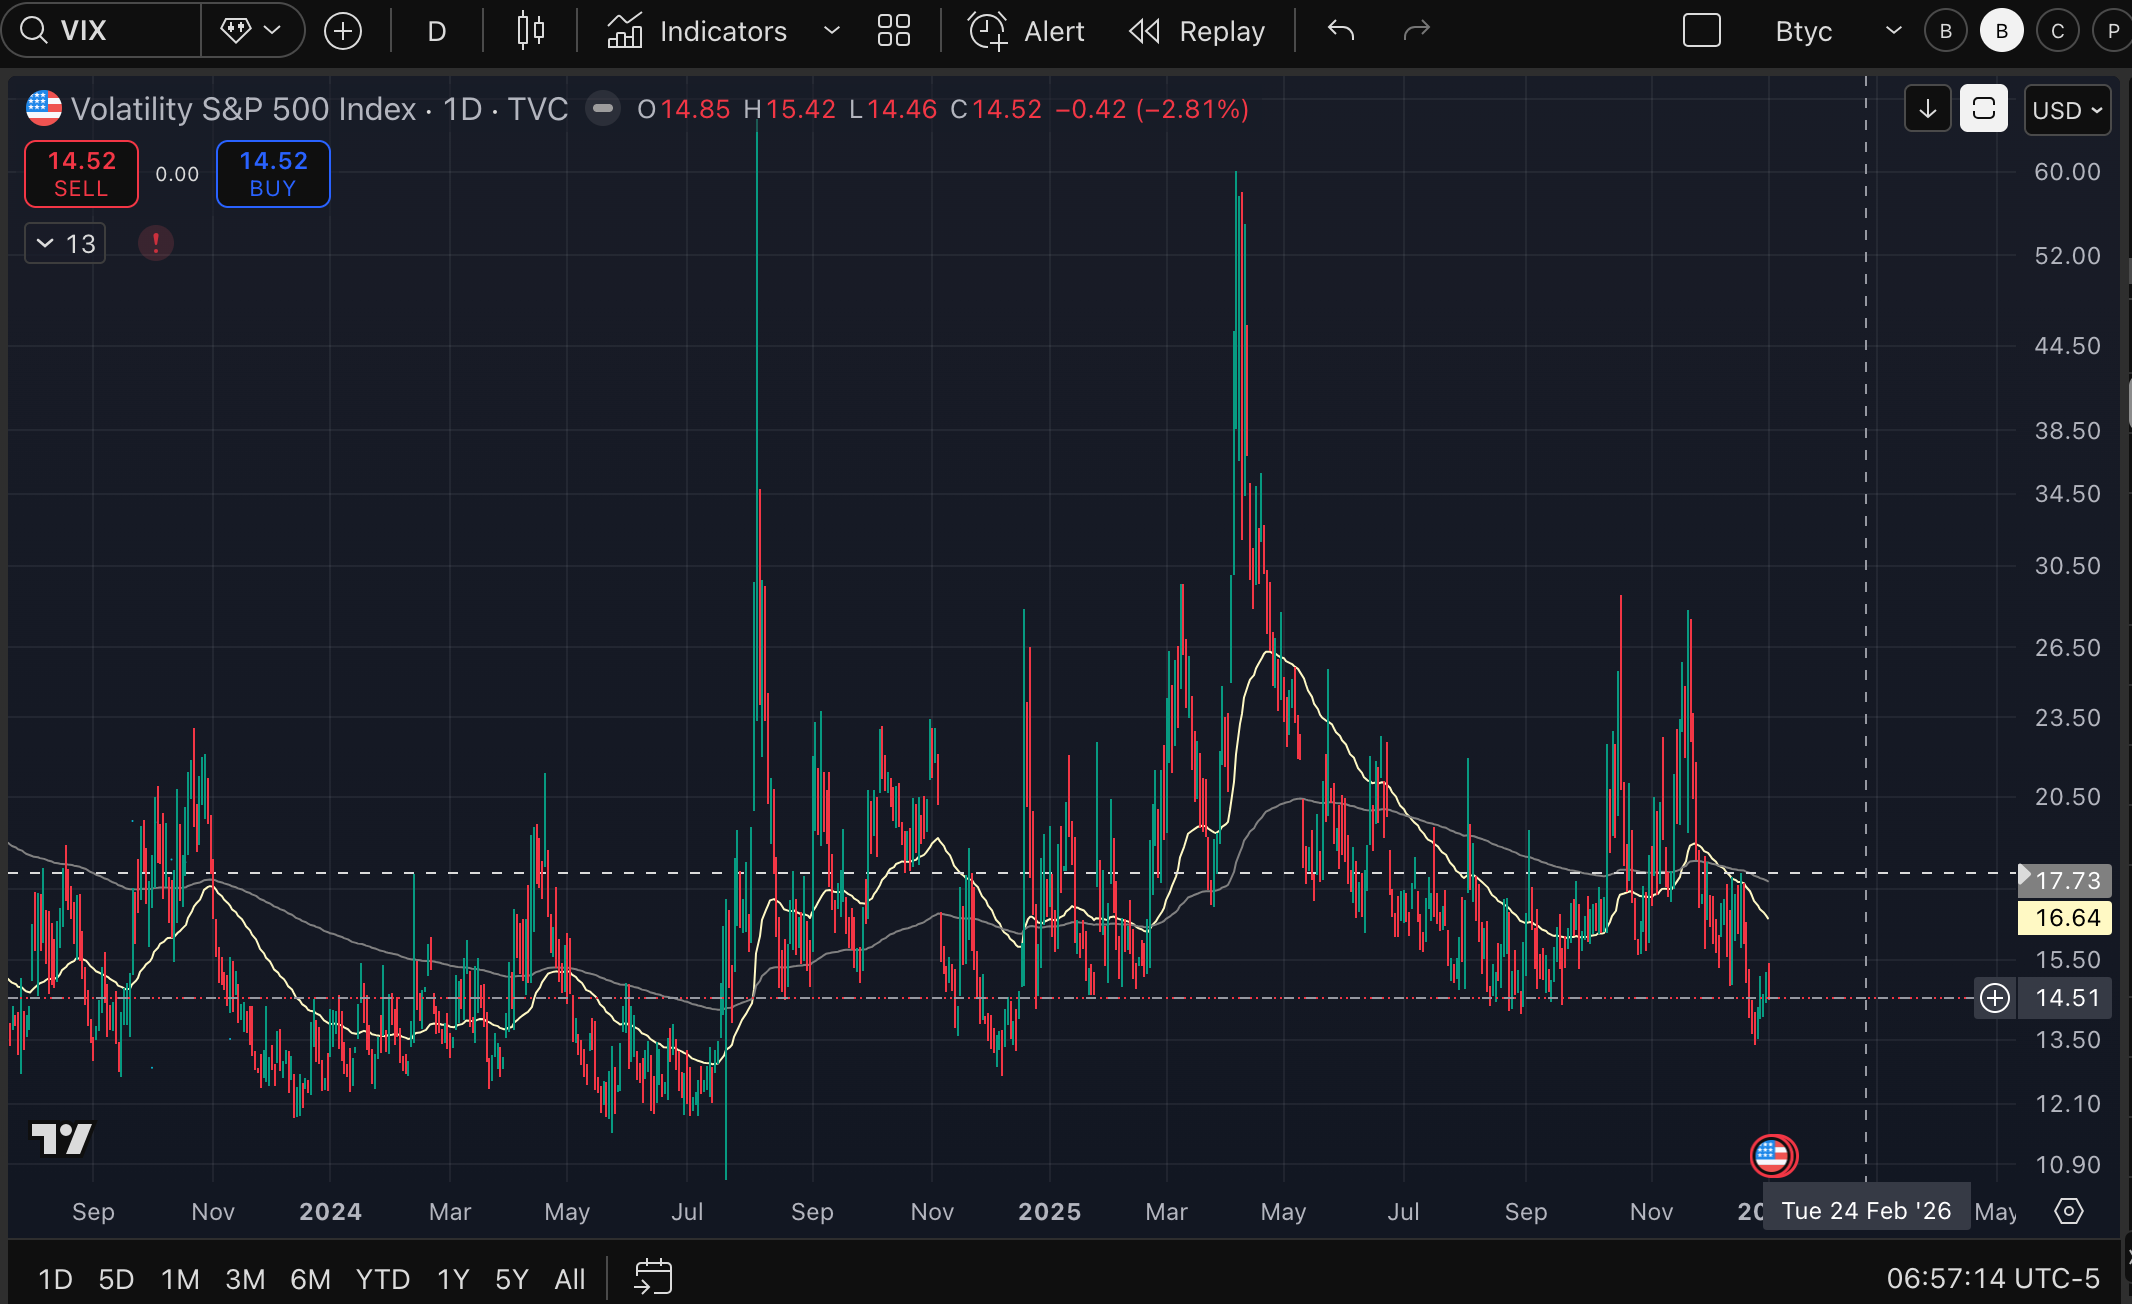Screen dimensions: 2132x1304
Task: Add a symbol with the plus icon
Action: click(343, 31)
